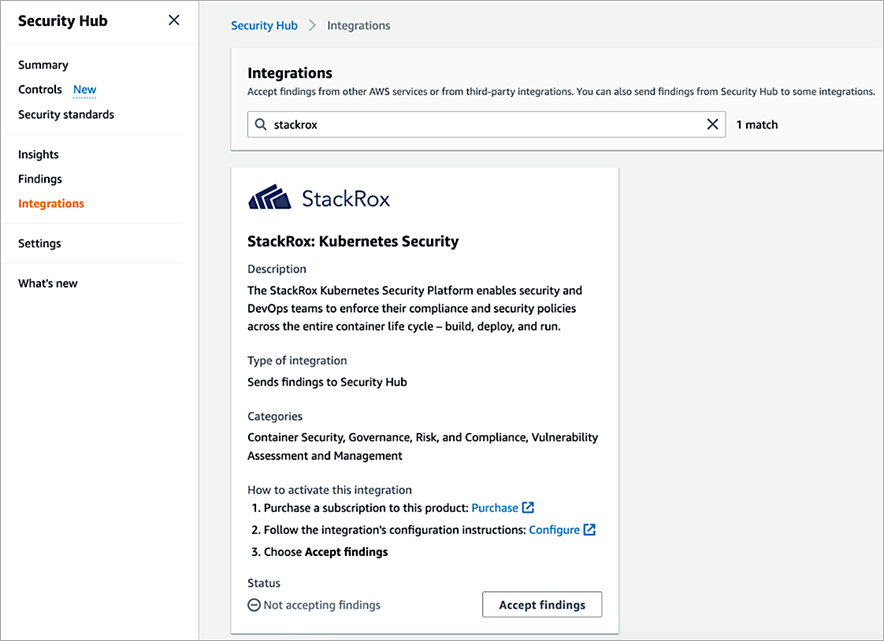Click Security Hub breadcrumb link

pyautogui.click(x=264, y=25)
